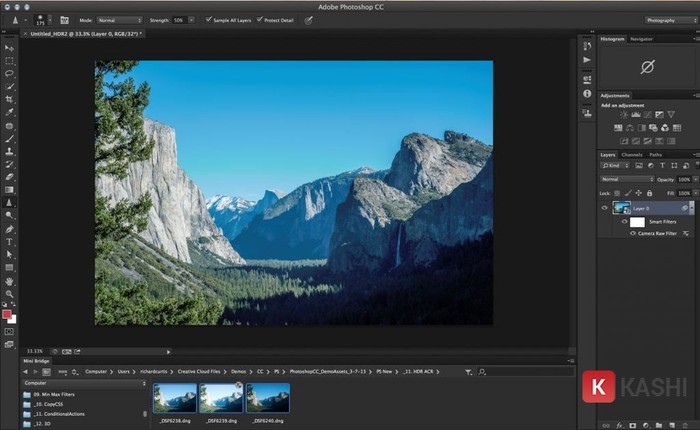Select the Pen tool
Image resolution: width=700 pixels, height=430 pixels.
pos(9,229)
